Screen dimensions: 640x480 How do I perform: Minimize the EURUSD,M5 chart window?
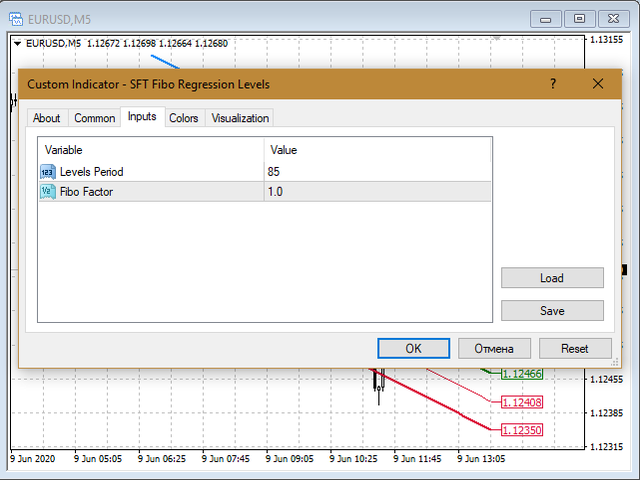[546, 17]
